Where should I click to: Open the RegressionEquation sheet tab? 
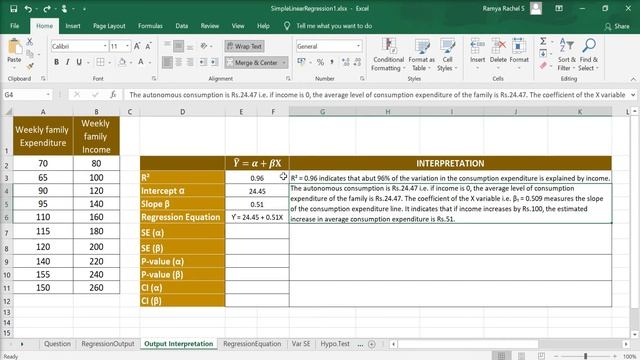pos(252,344)
